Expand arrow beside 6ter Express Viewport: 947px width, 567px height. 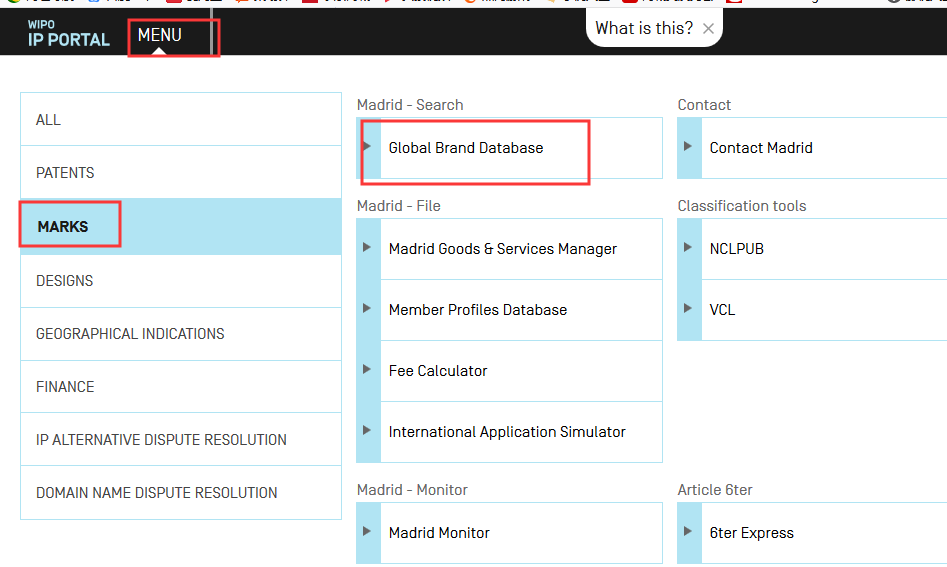pyautogui.click(x=687, y=531)
